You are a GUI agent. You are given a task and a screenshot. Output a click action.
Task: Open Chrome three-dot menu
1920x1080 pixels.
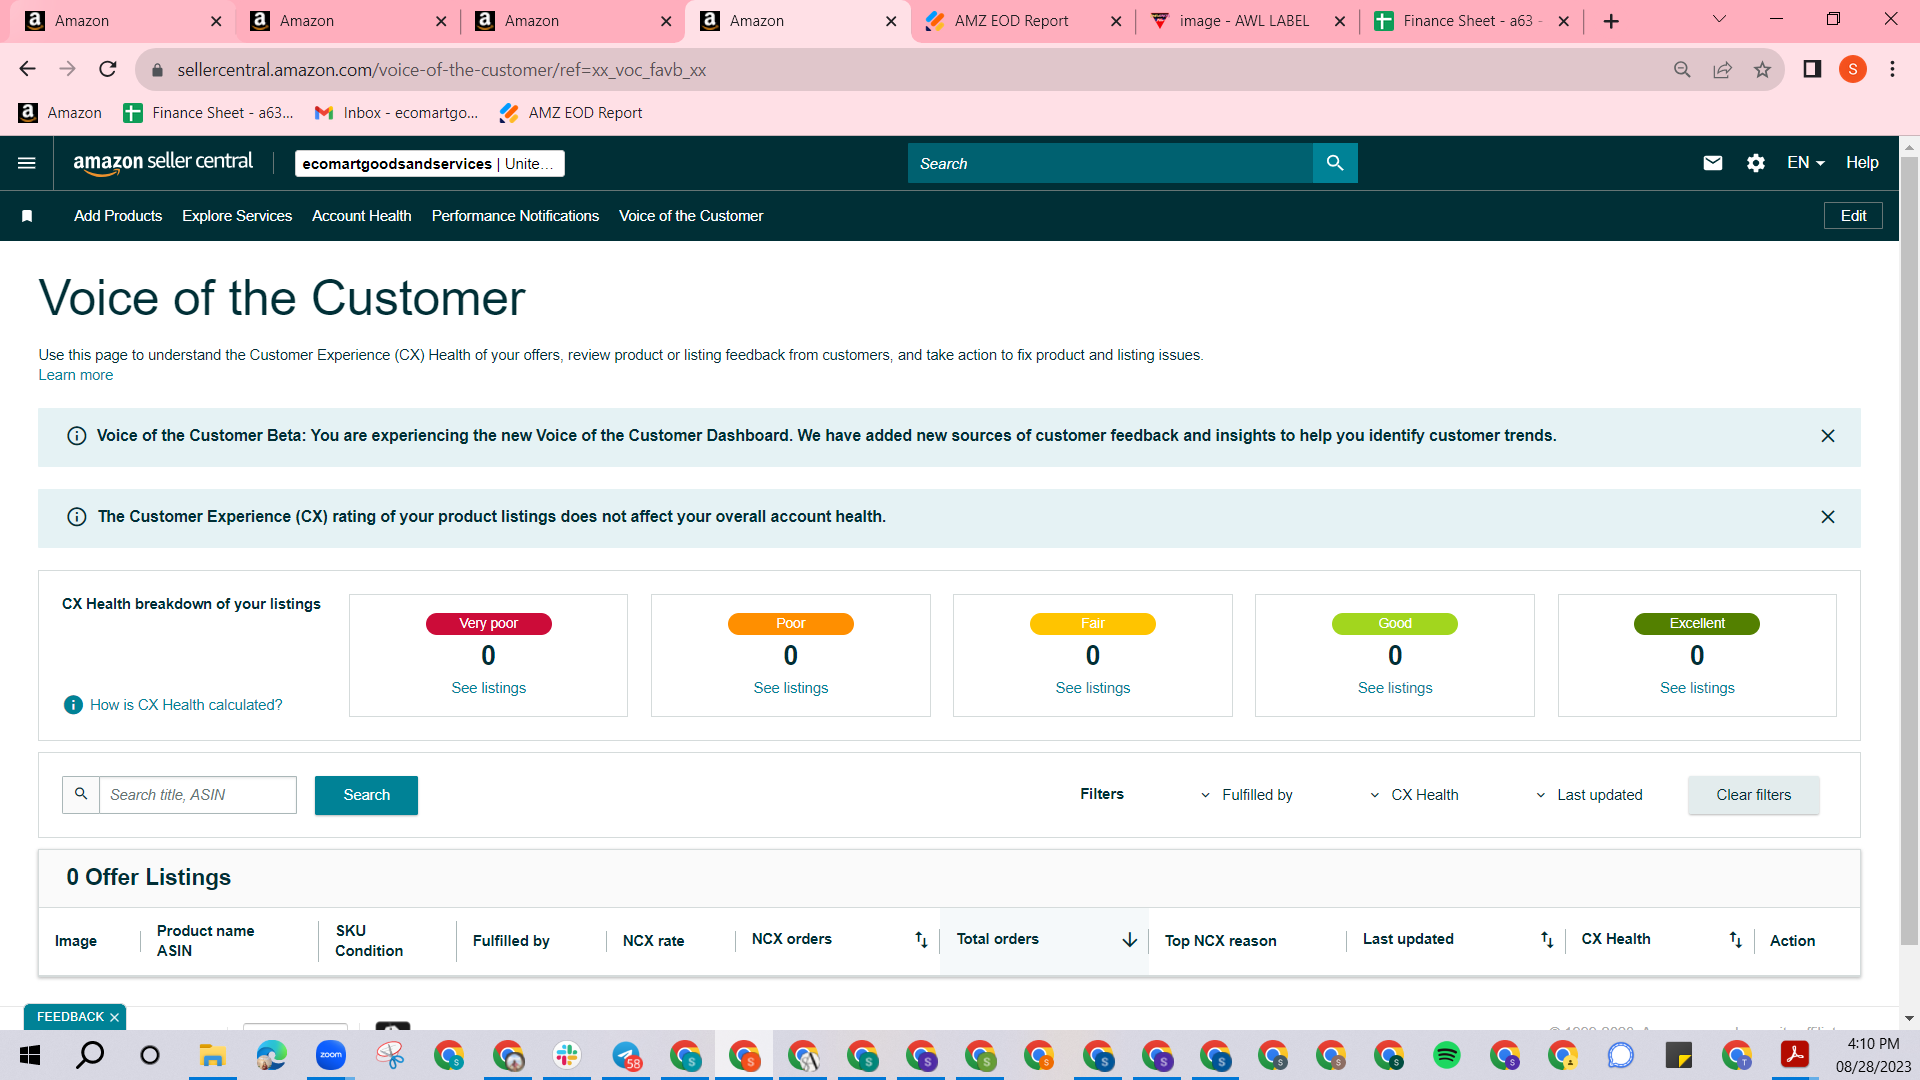point(1892,69)
